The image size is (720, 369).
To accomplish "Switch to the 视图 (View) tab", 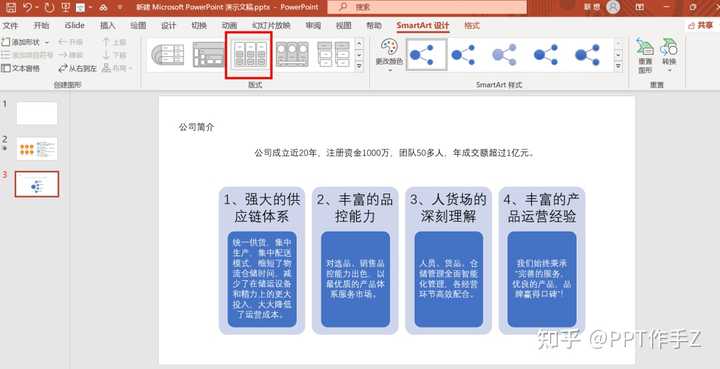I will point(343,26).
